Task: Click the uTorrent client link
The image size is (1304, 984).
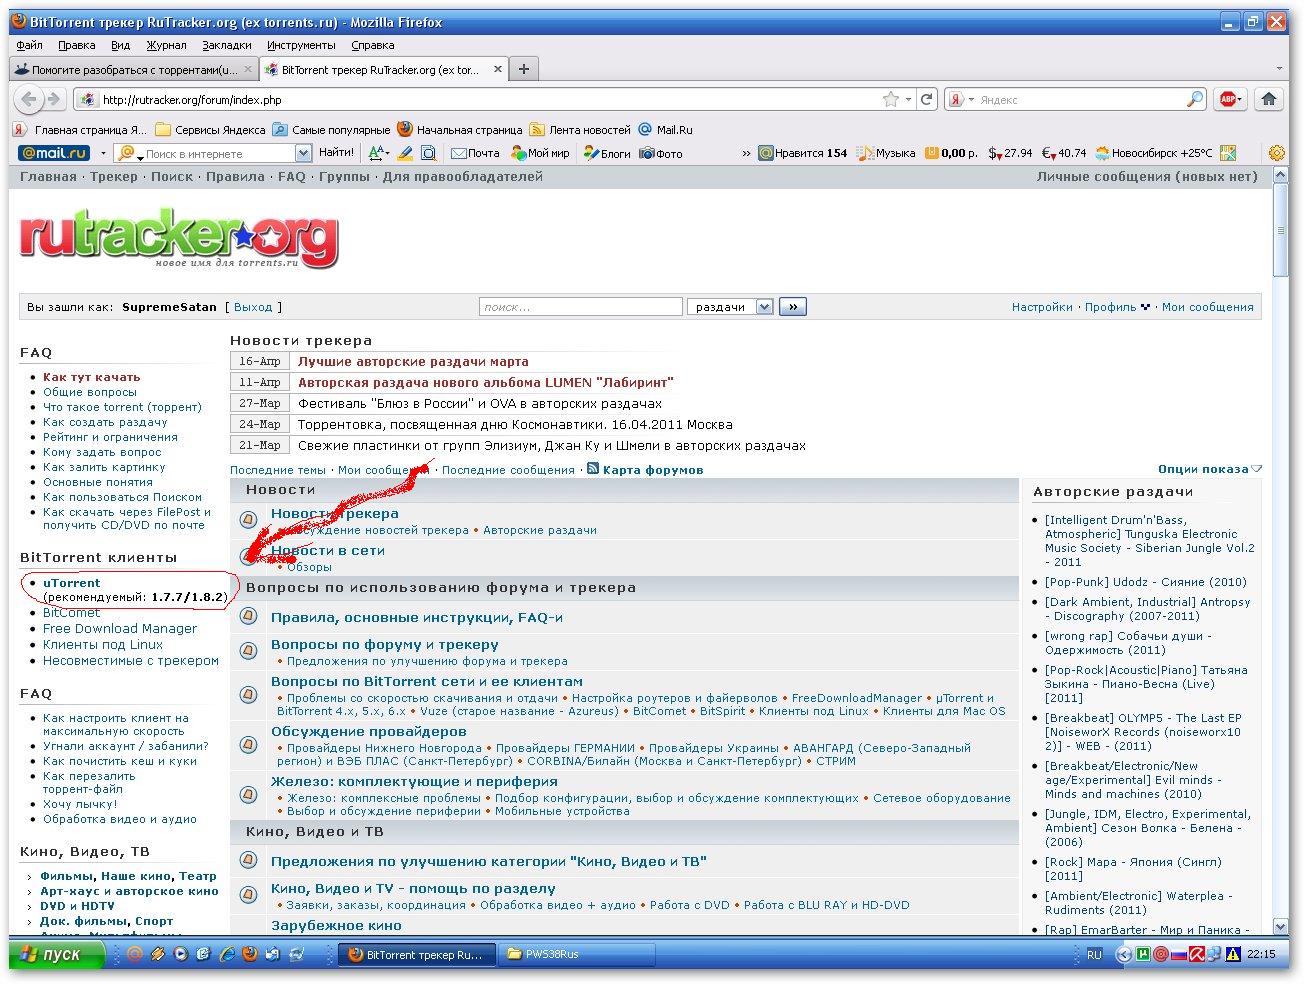Action: (72, 583)
